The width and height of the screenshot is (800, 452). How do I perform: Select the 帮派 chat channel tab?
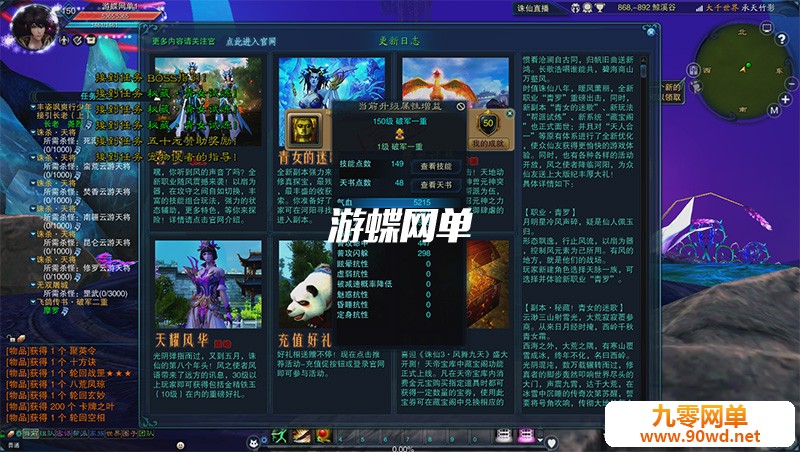point(79,434)
